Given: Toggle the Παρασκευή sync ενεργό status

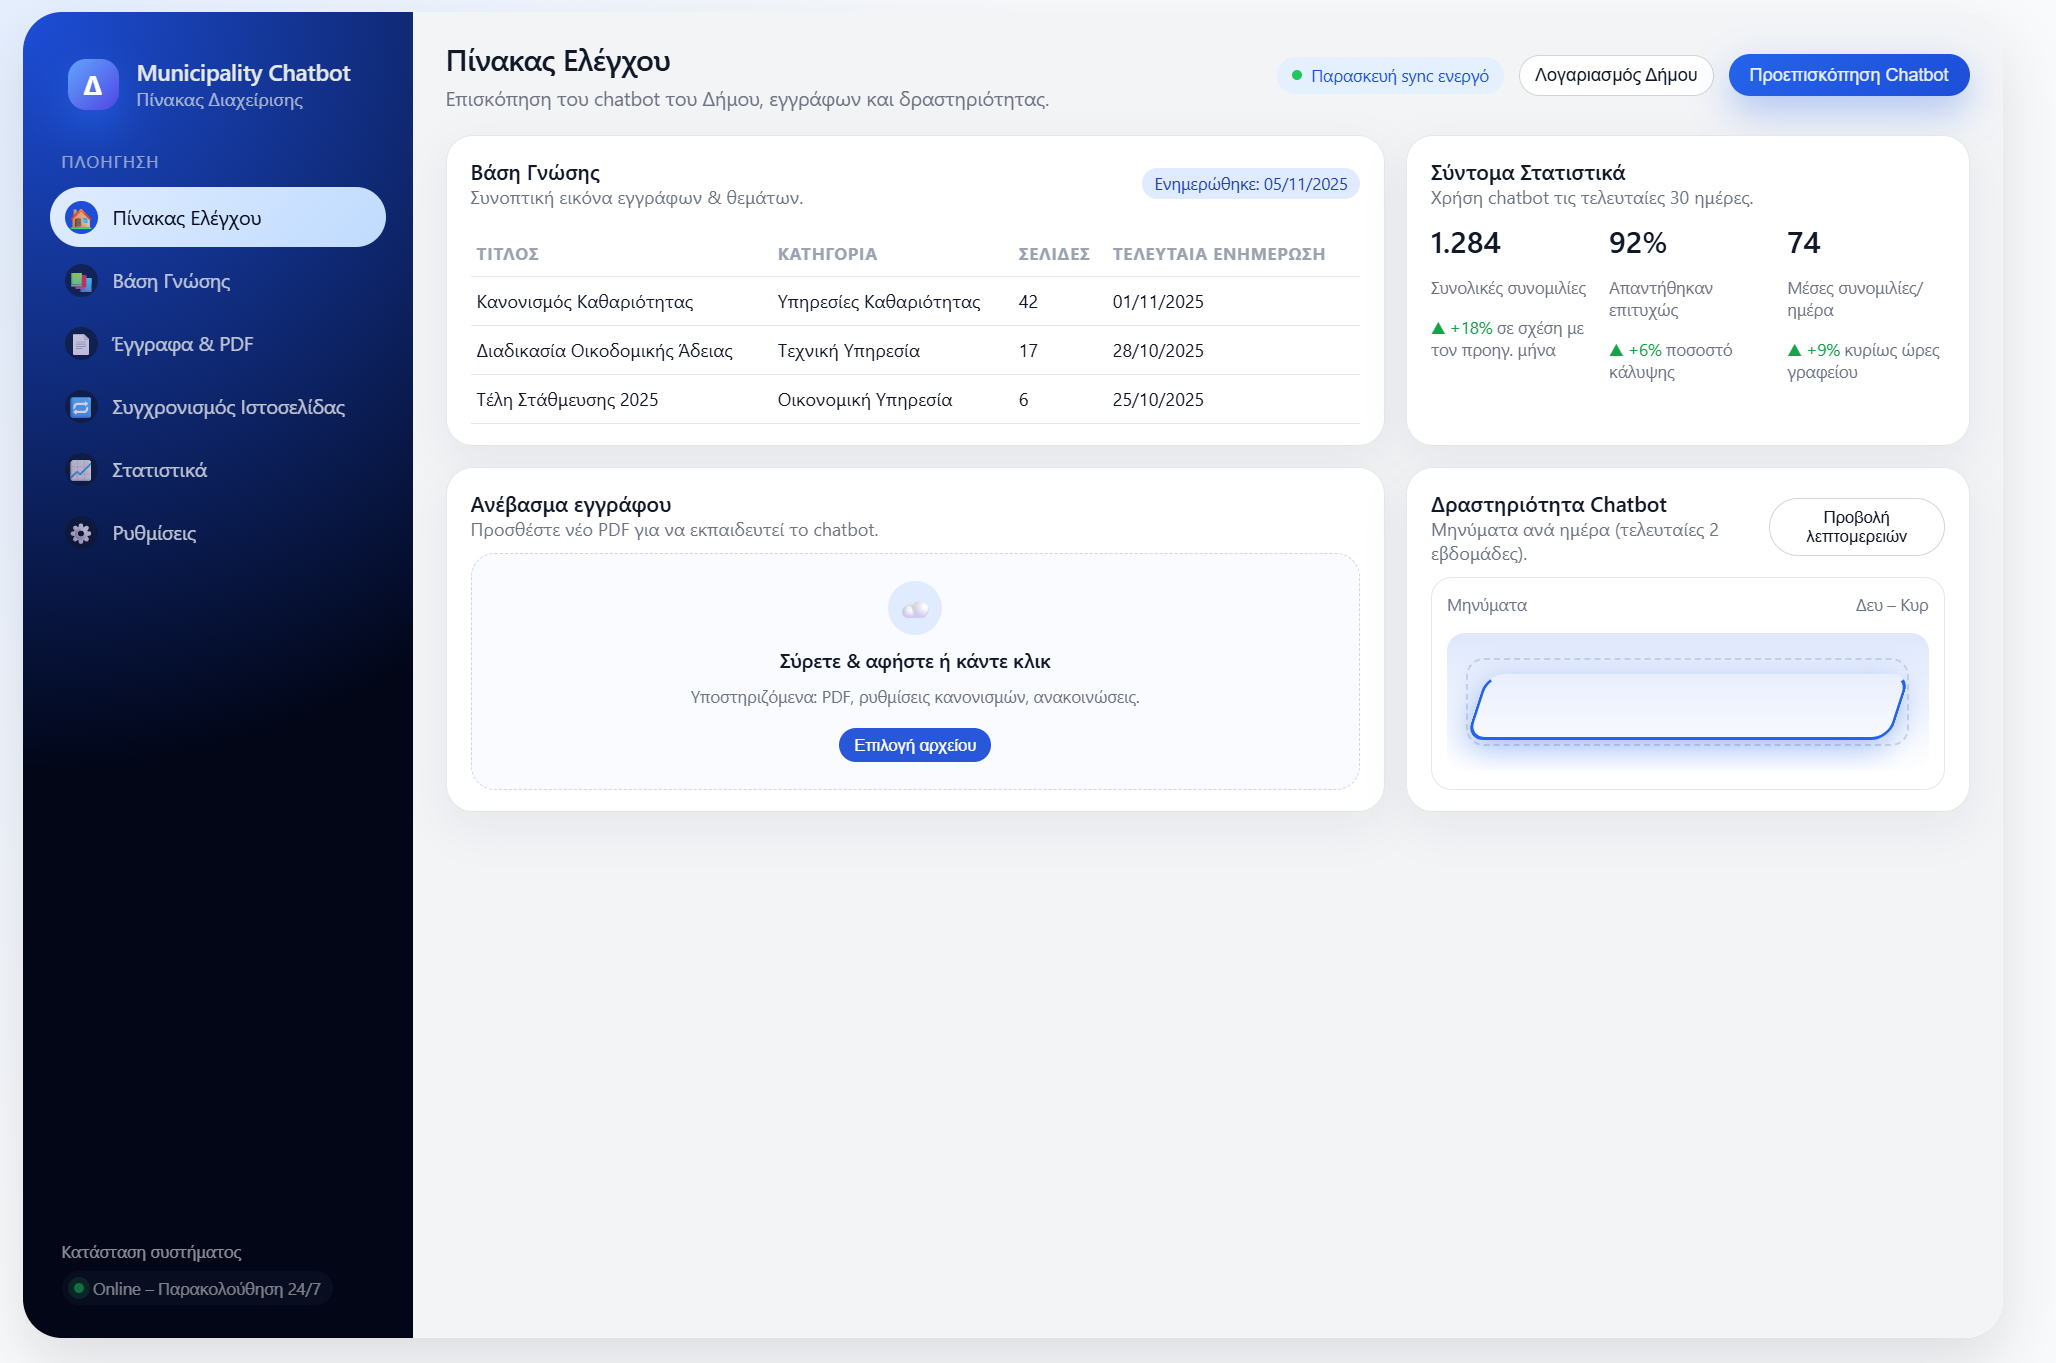Looking at the screenshot, I should click(1390, 75).
